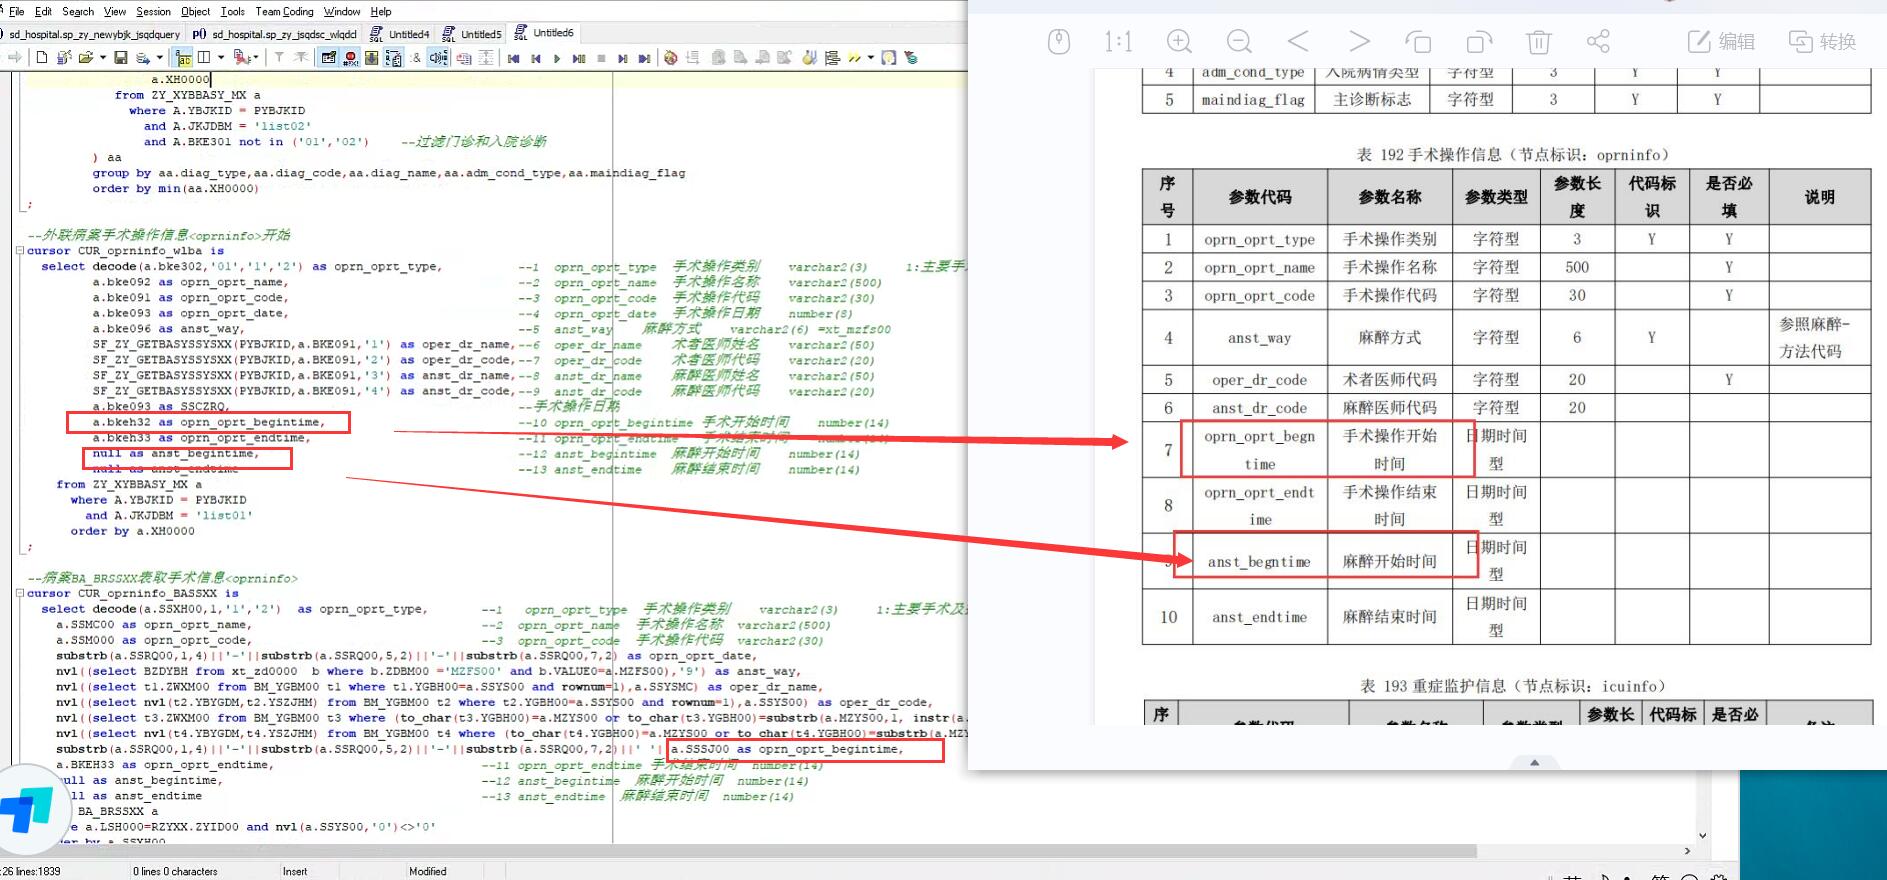
Task: Create a new document in toolbar
Action: pyautogui.click(x=42, y=58)
